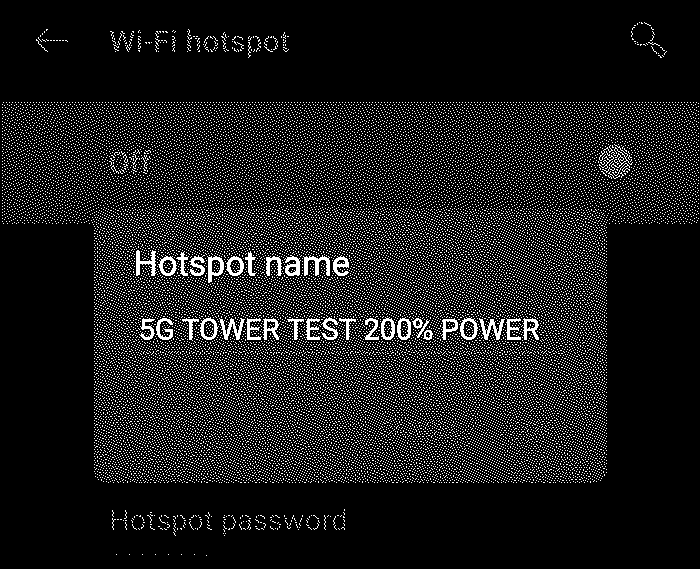Click the word TEST in the hotspot name
700x569 pixels.
pos(322,330)
